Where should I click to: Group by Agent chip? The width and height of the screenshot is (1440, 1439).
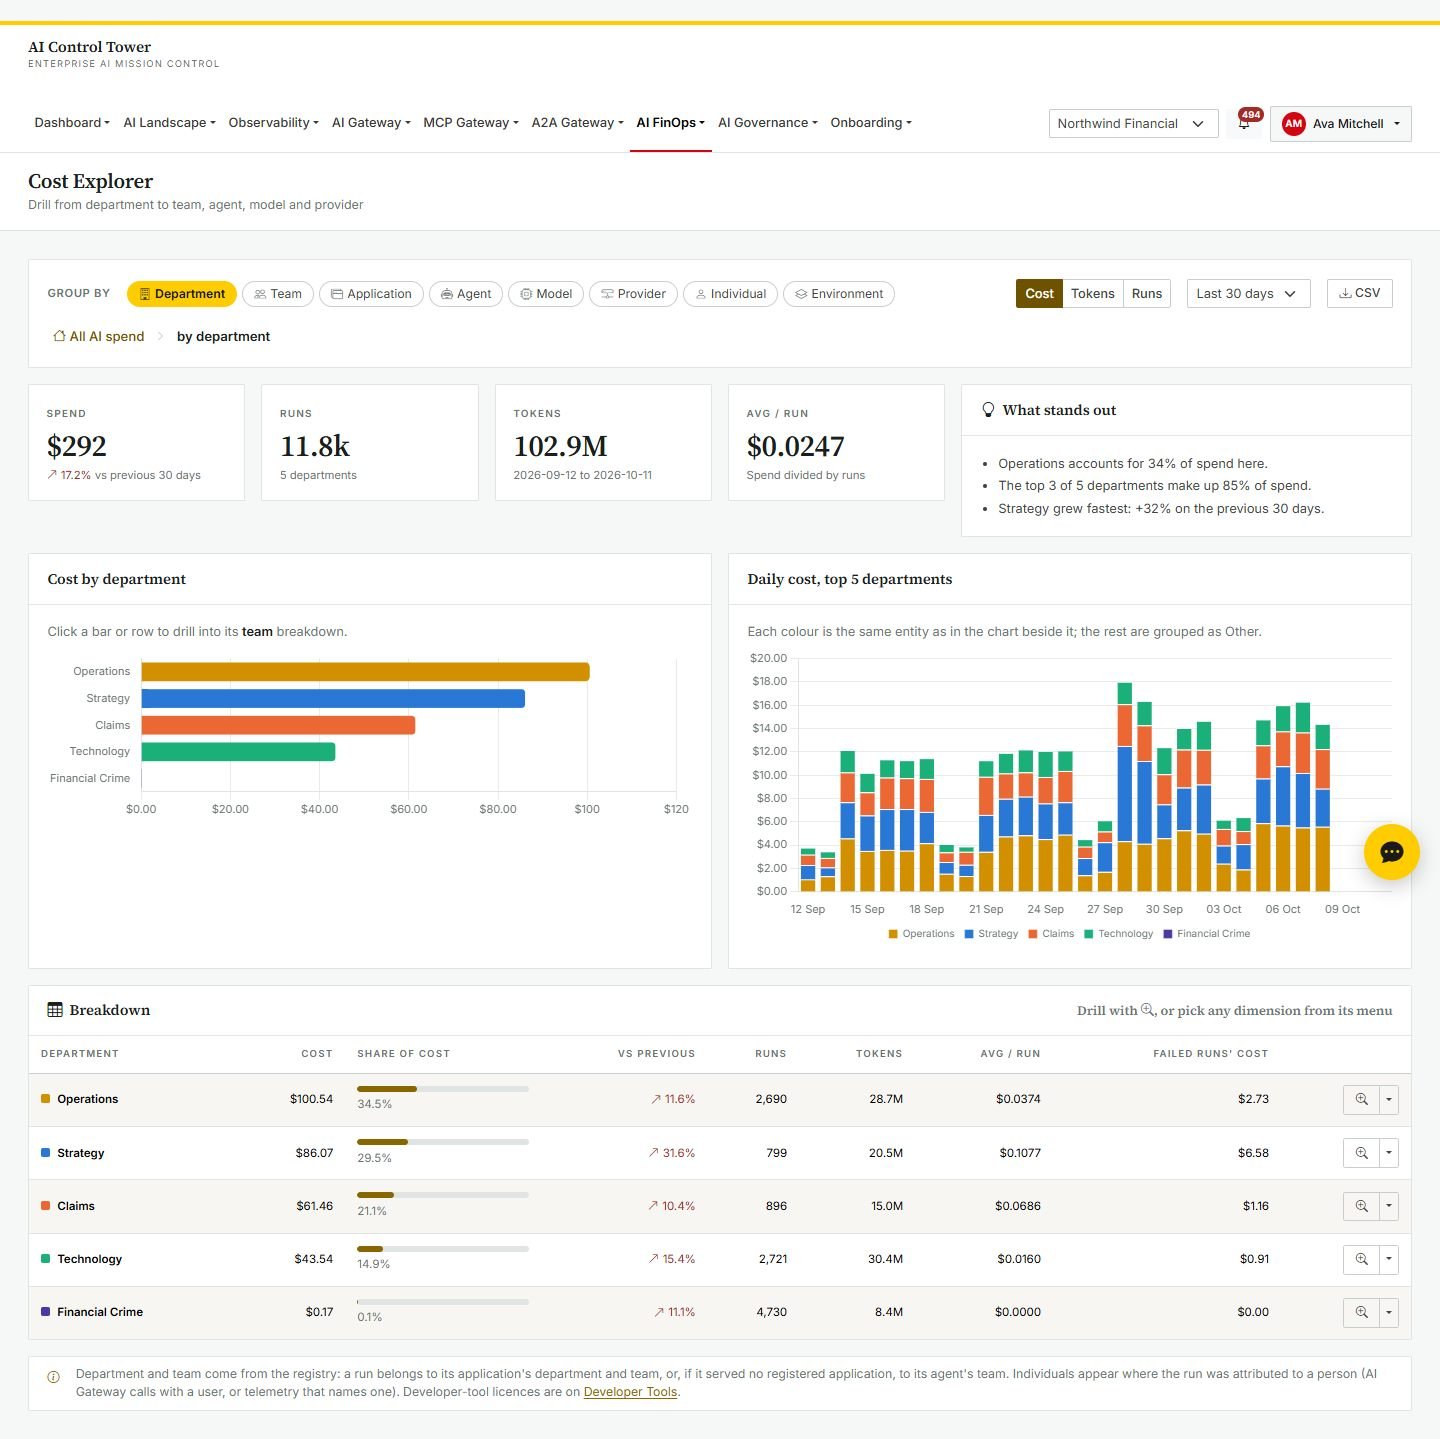(x=466, y=294)
